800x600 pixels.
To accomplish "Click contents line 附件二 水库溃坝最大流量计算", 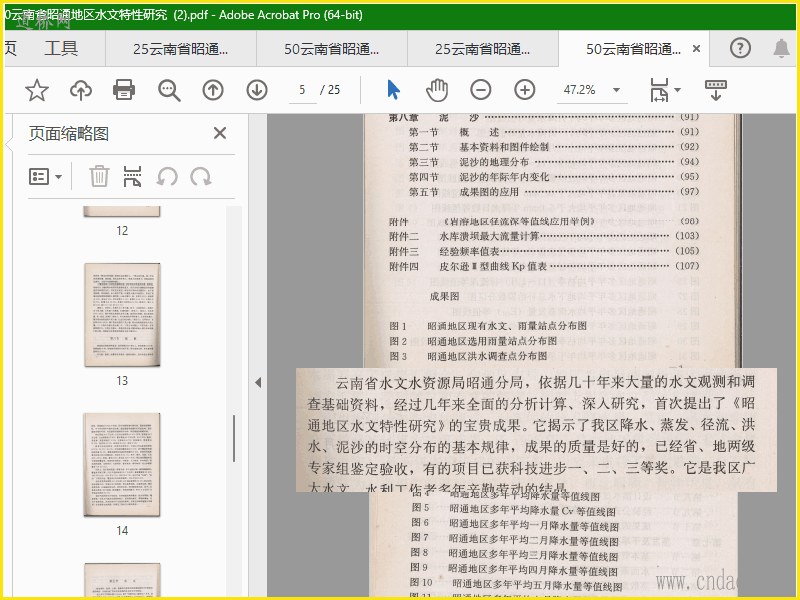I will click(x=544, y=236).
